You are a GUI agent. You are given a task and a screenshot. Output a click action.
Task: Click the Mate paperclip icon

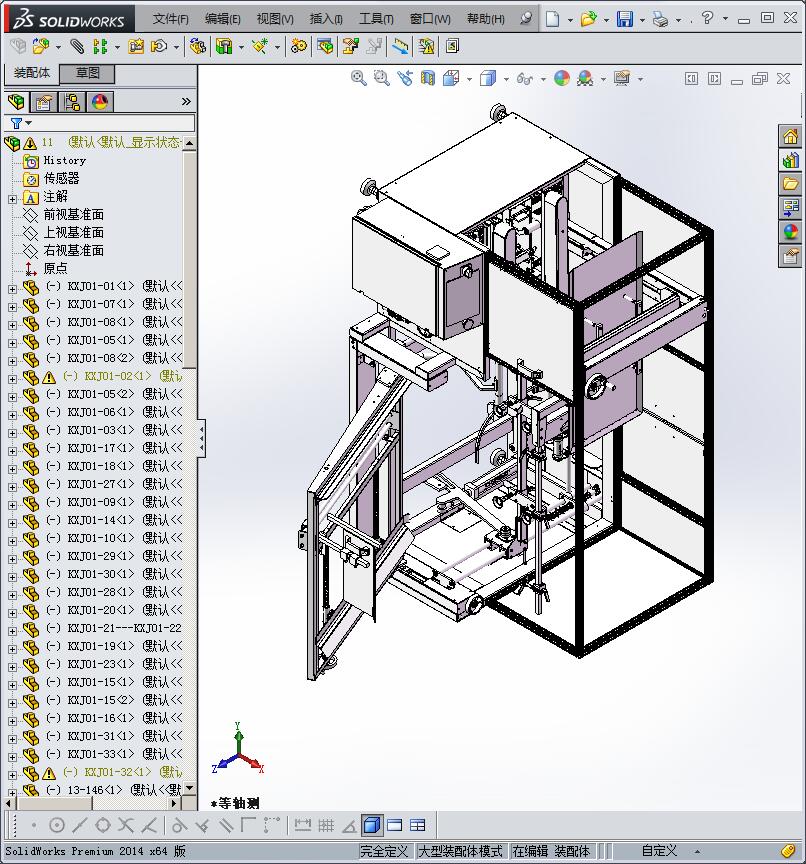pos(77,46)
